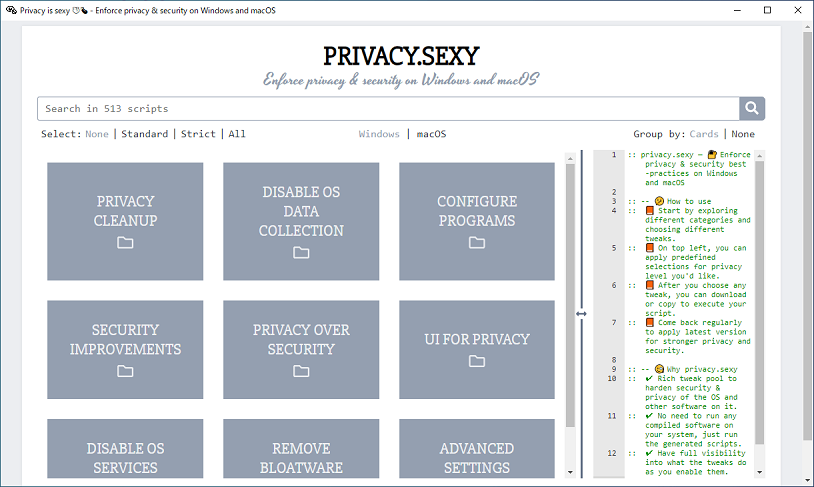Click the horizontal splitter handle arrow
The width and height of the screenshot is (814, 487).
(x=581, y=314)
